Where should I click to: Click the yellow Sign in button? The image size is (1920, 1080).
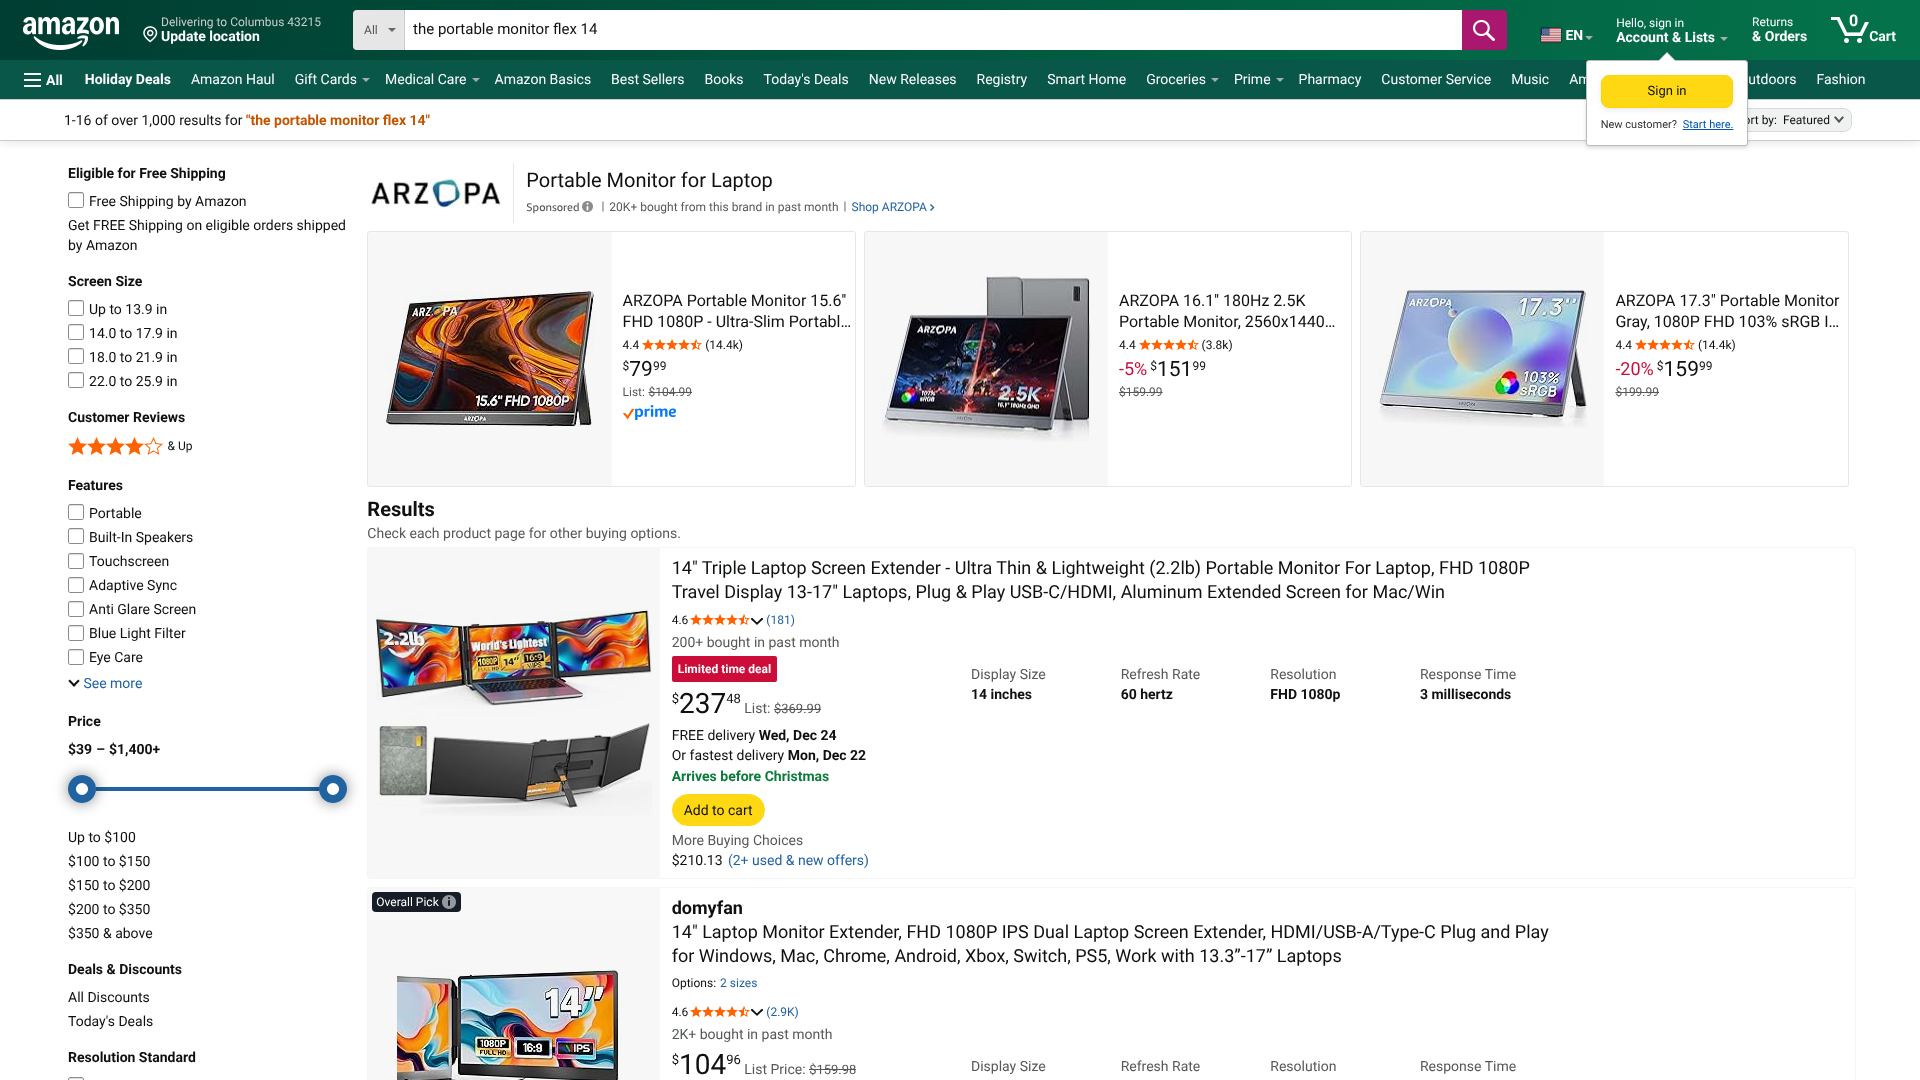tap(1665, 90)
